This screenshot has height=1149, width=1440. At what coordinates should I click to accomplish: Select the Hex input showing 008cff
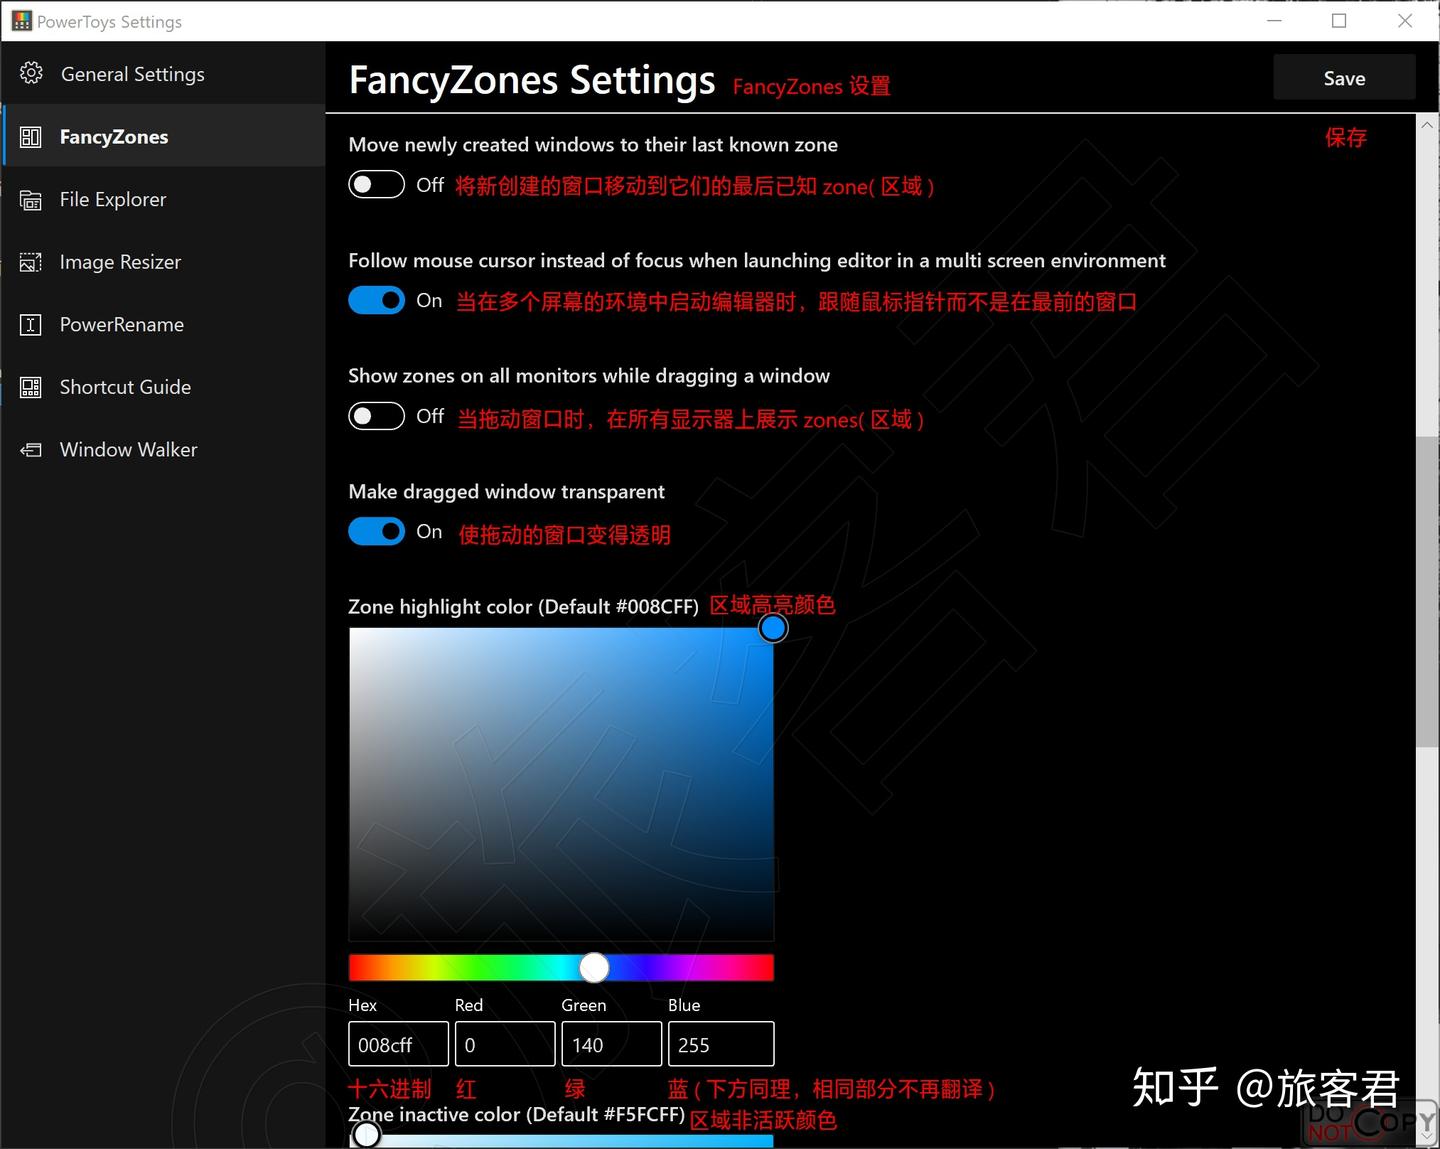click(397, 1044)
